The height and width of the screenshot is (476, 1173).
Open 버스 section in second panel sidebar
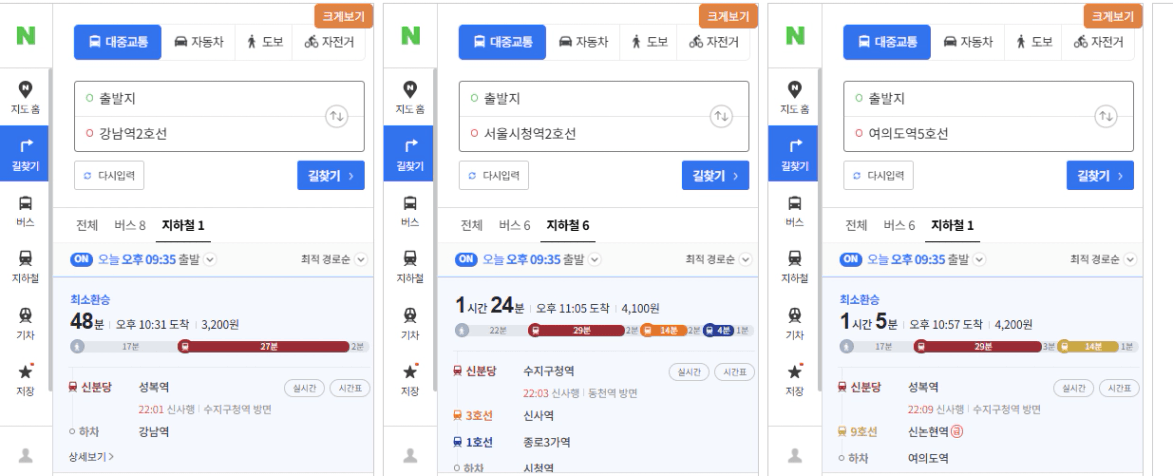[410, 211]
